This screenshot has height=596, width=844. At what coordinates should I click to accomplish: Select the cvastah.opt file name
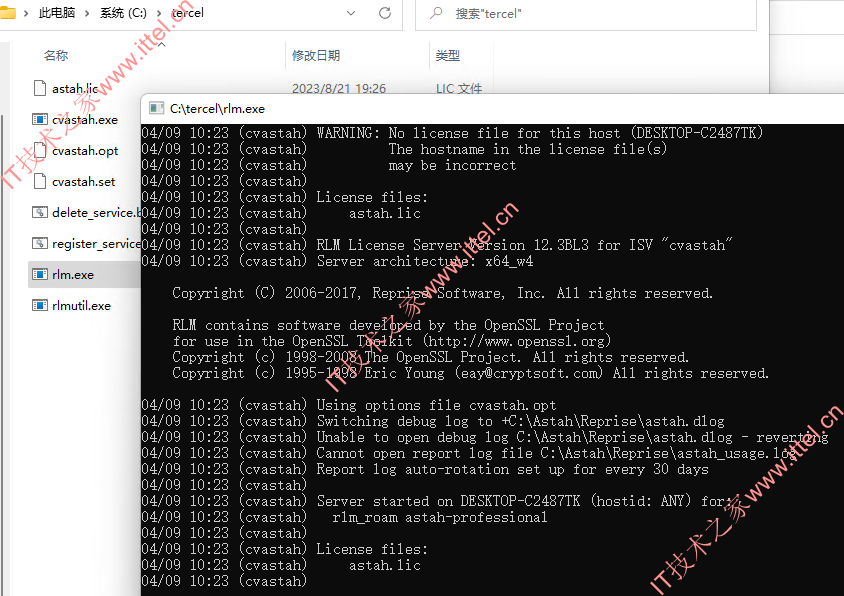pyautogui.click(x=85, y=151)
